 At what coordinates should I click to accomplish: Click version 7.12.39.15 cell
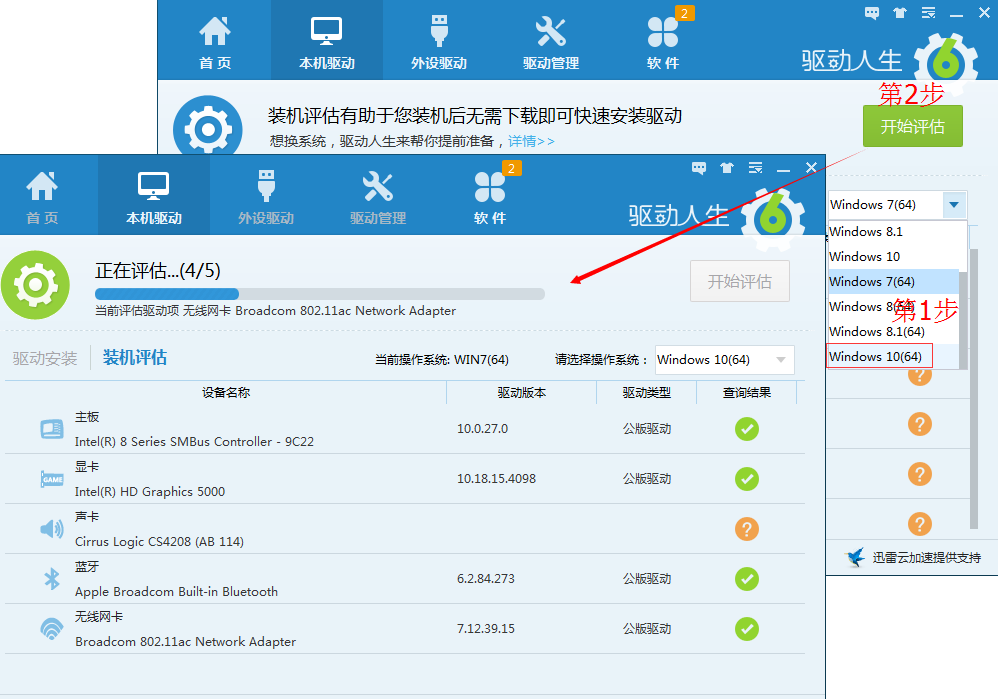(486, 629)
